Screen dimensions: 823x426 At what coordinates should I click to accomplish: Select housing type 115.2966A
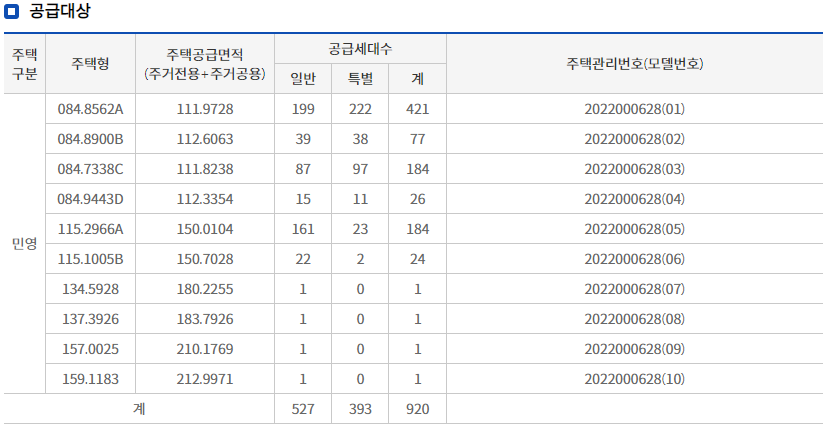click(x=90, y=229)
